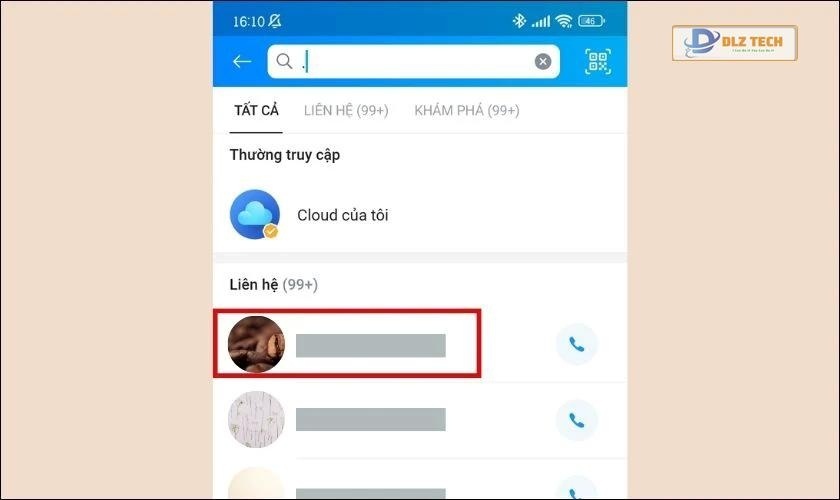Open the QR code scanner
The image size is (840, 500).
598,62
